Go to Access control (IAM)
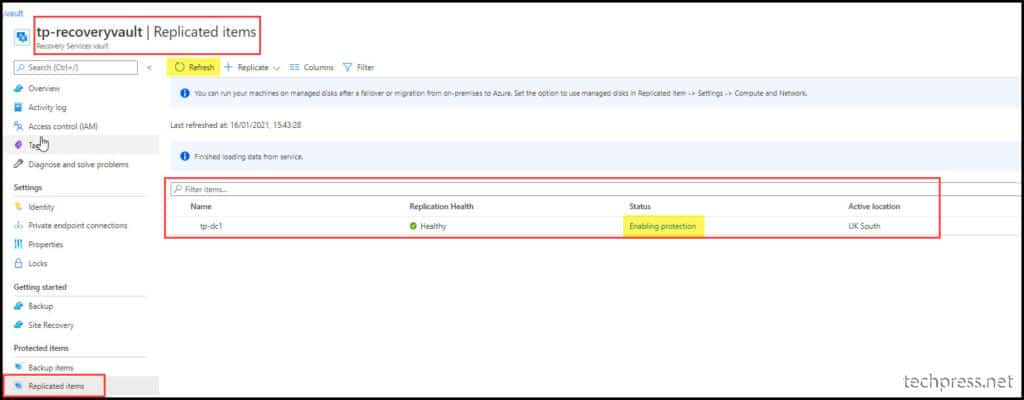Viewport: 1024px width, 400px height. pyautogui.click(x=63, y=126)
